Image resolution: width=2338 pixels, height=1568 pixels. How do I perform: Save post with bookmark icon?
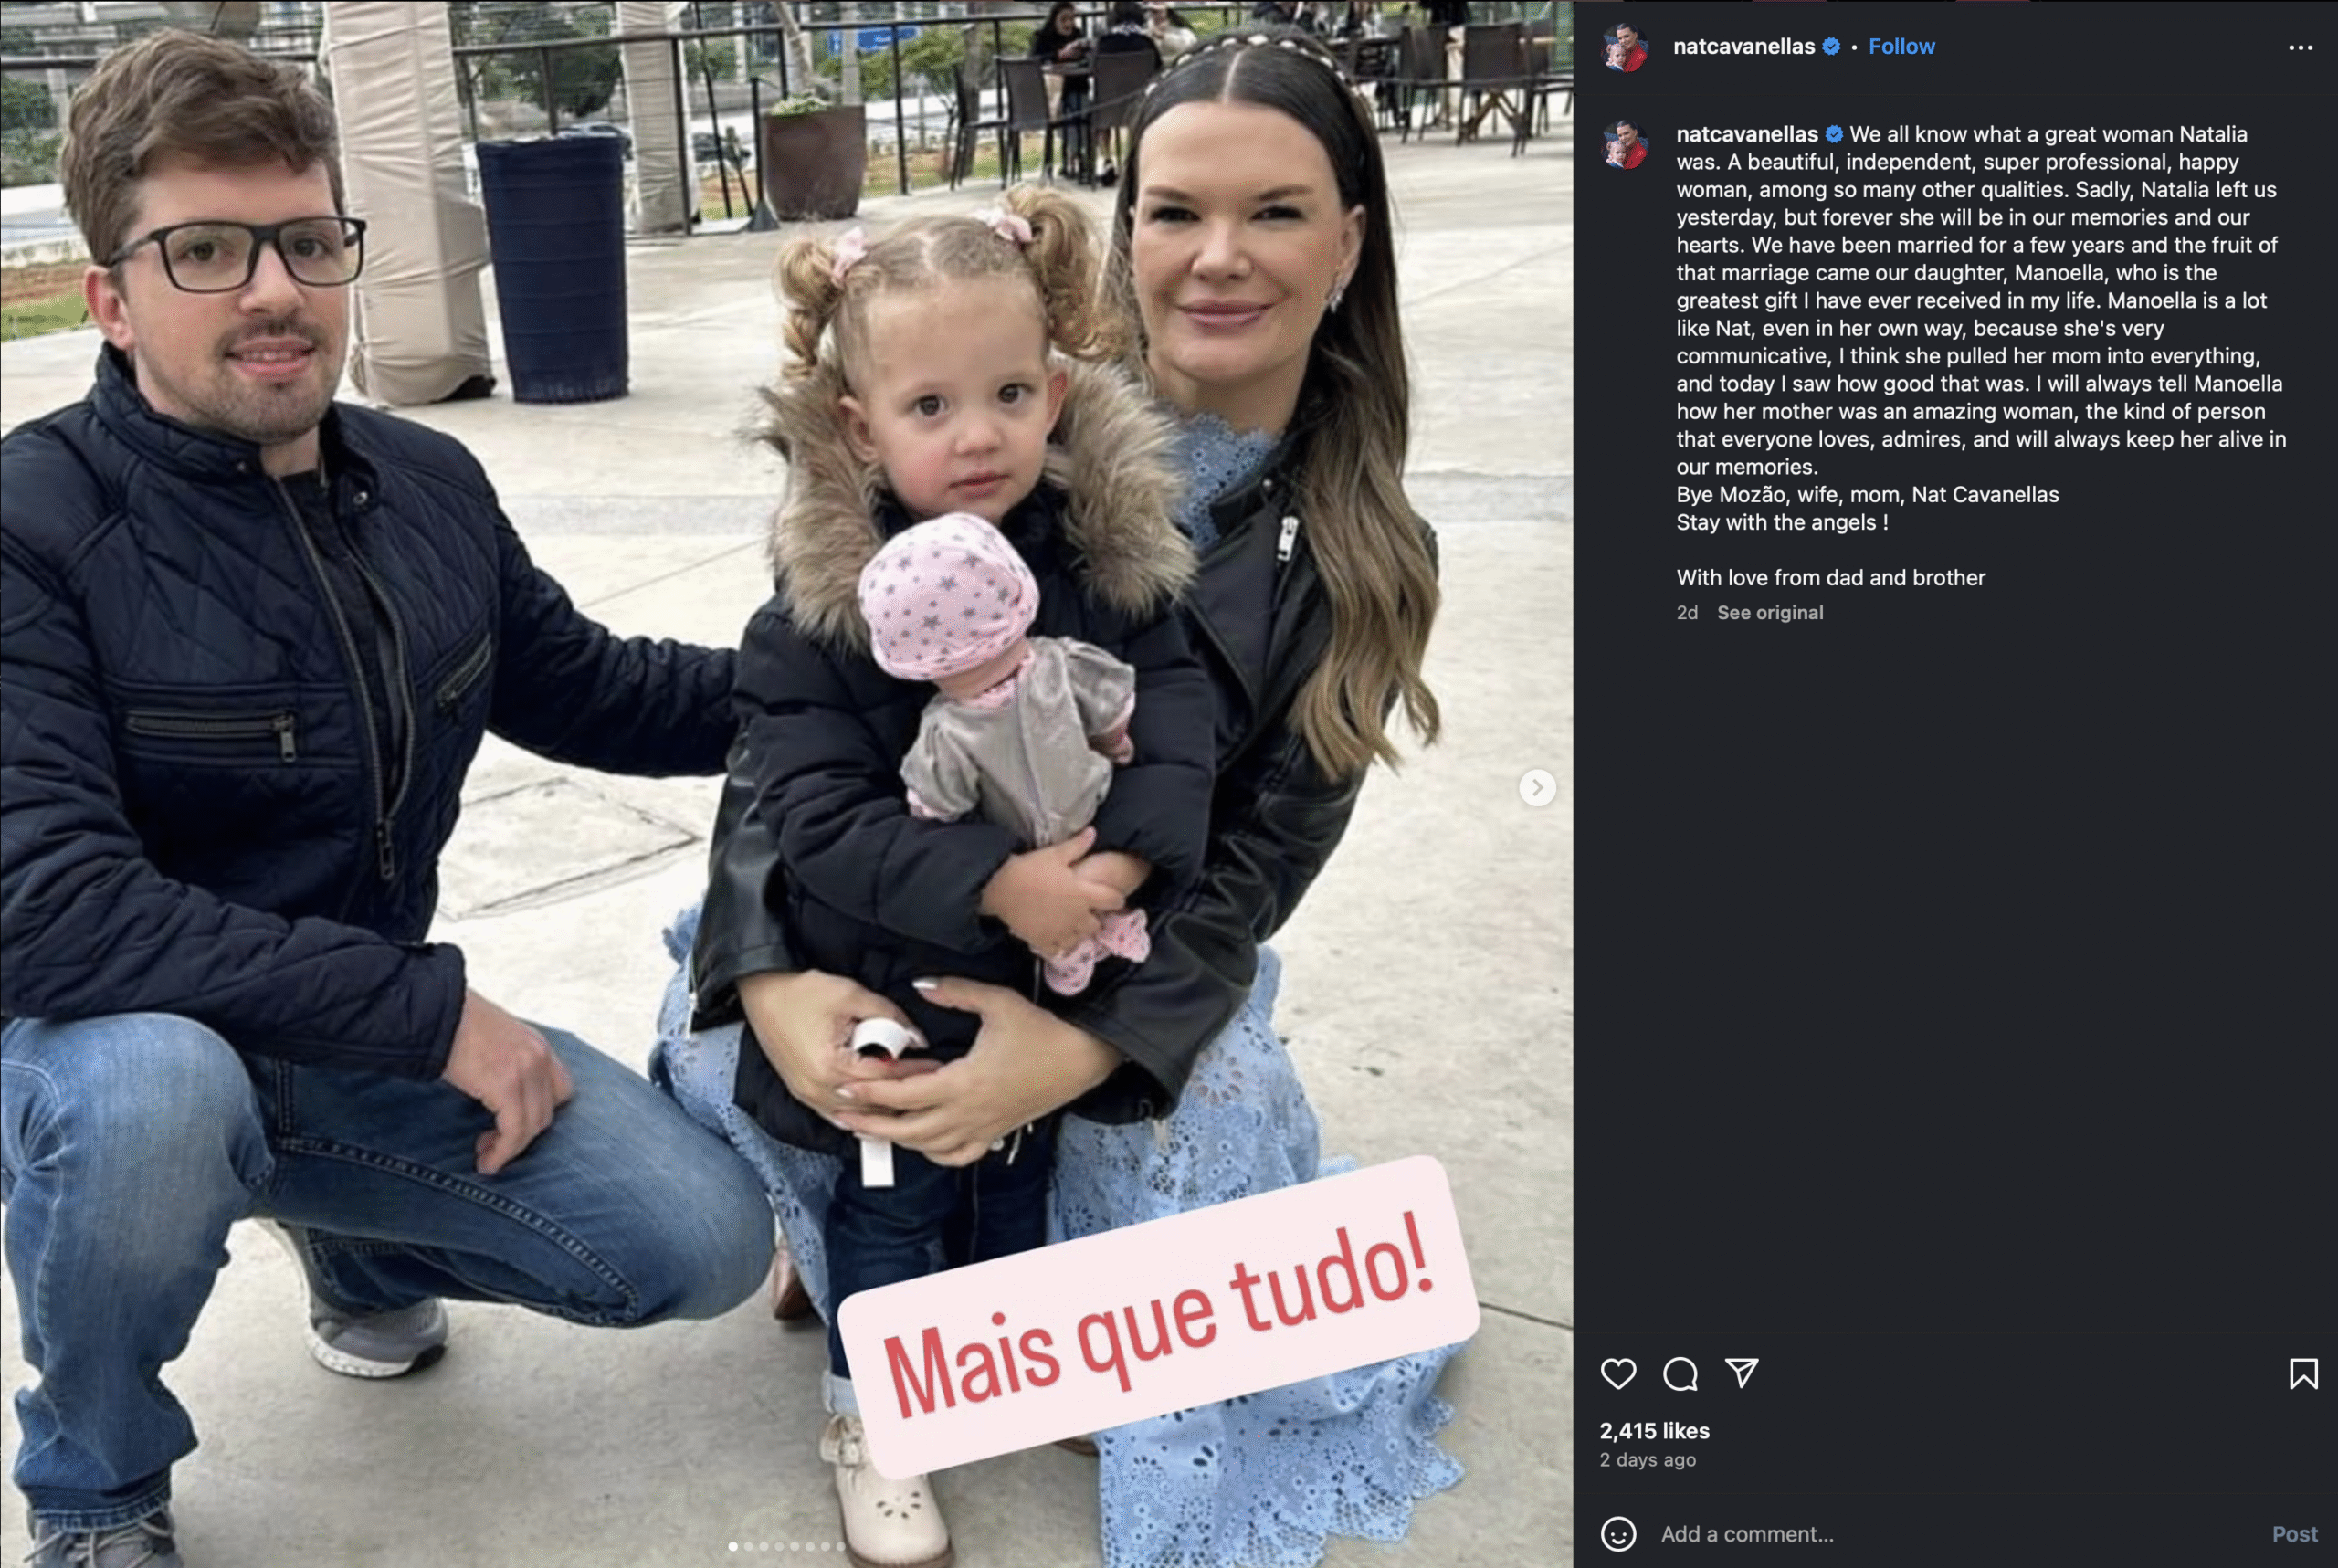click(x=2303, y=1373)
